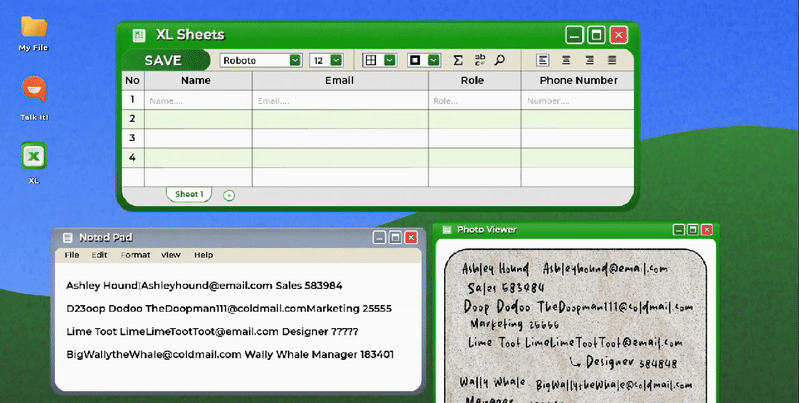The width and height of the screenshot is (799, 403).
Task: Expand the font size 12 dropdown
Action: [x=336, y=60]
